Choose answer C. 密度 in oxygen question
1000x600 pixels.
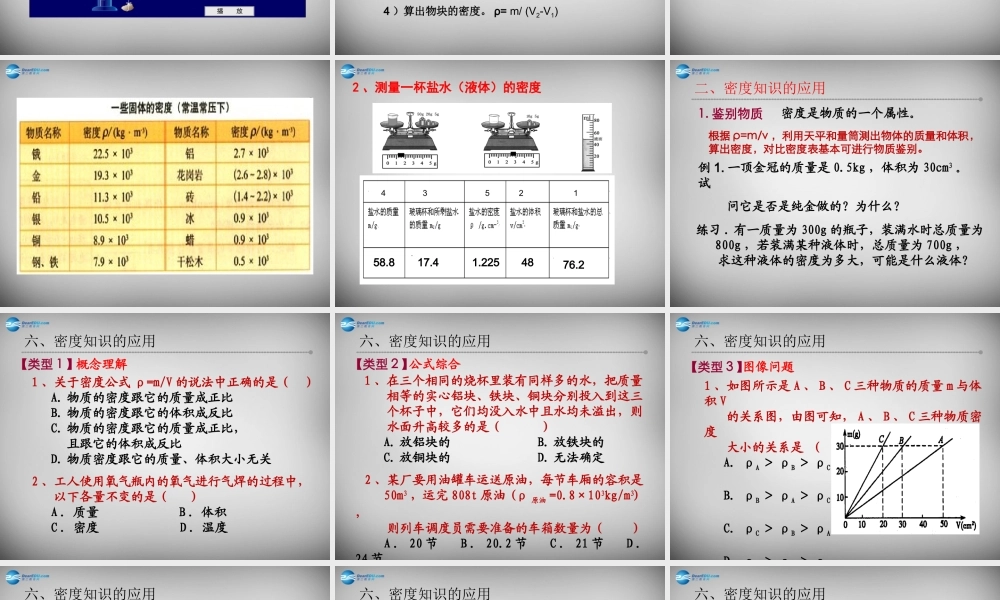75,527
